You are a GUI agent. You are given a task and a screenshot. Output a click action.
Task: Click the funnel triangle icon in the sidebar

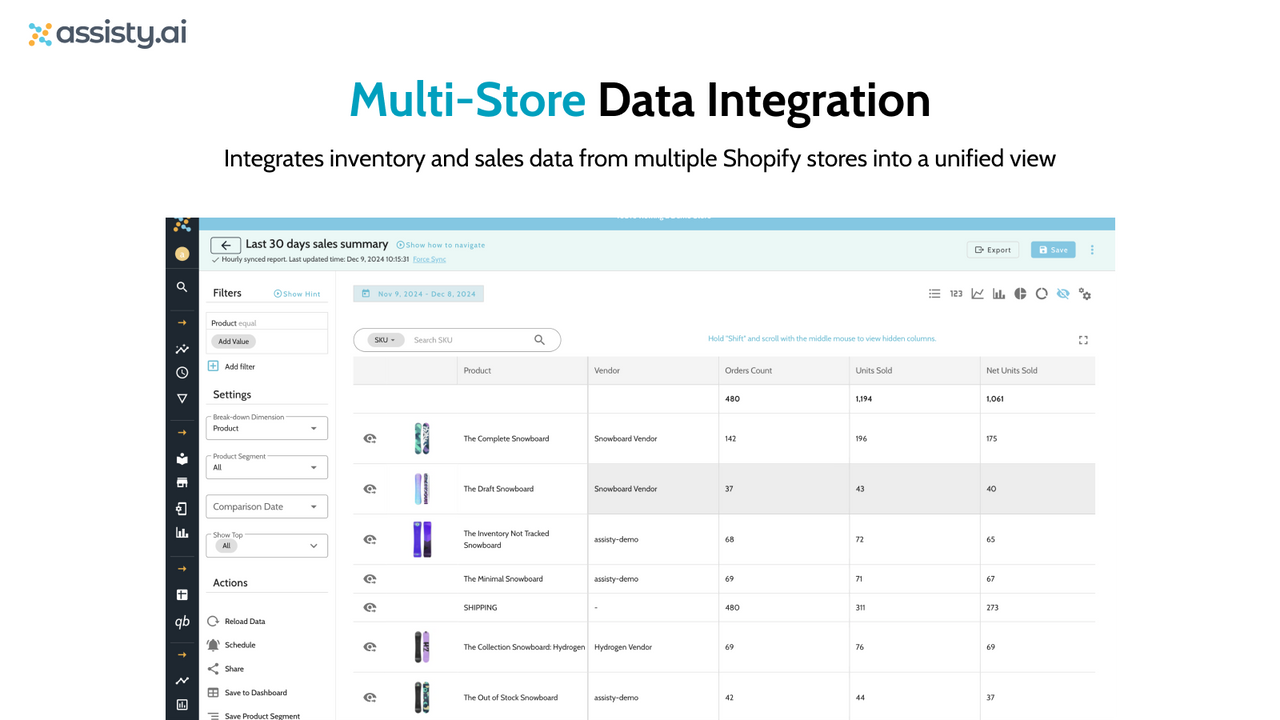coord(182,398)
